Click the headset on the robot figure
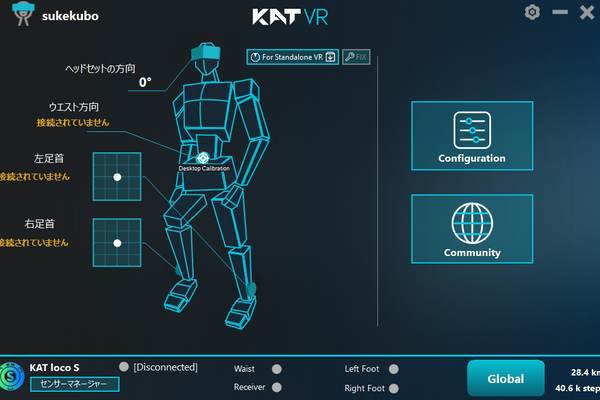 point(206,52)
